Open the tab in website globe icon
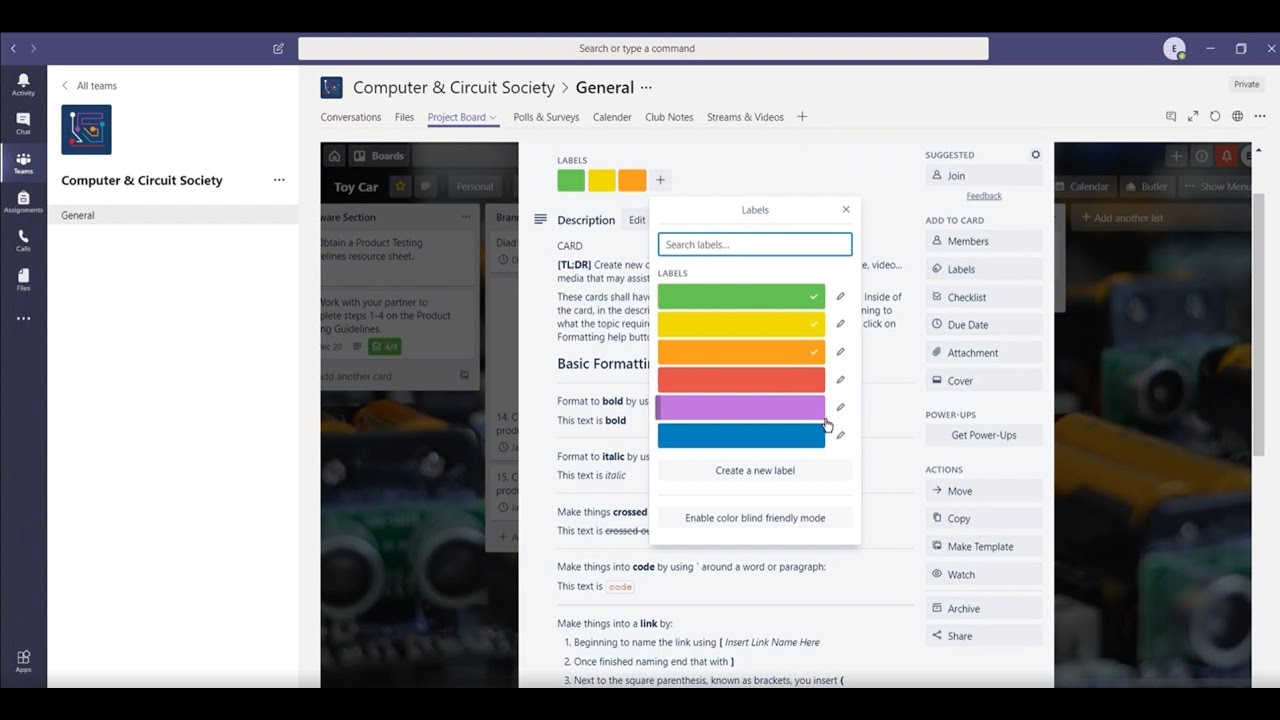 tap(1237, 117)
